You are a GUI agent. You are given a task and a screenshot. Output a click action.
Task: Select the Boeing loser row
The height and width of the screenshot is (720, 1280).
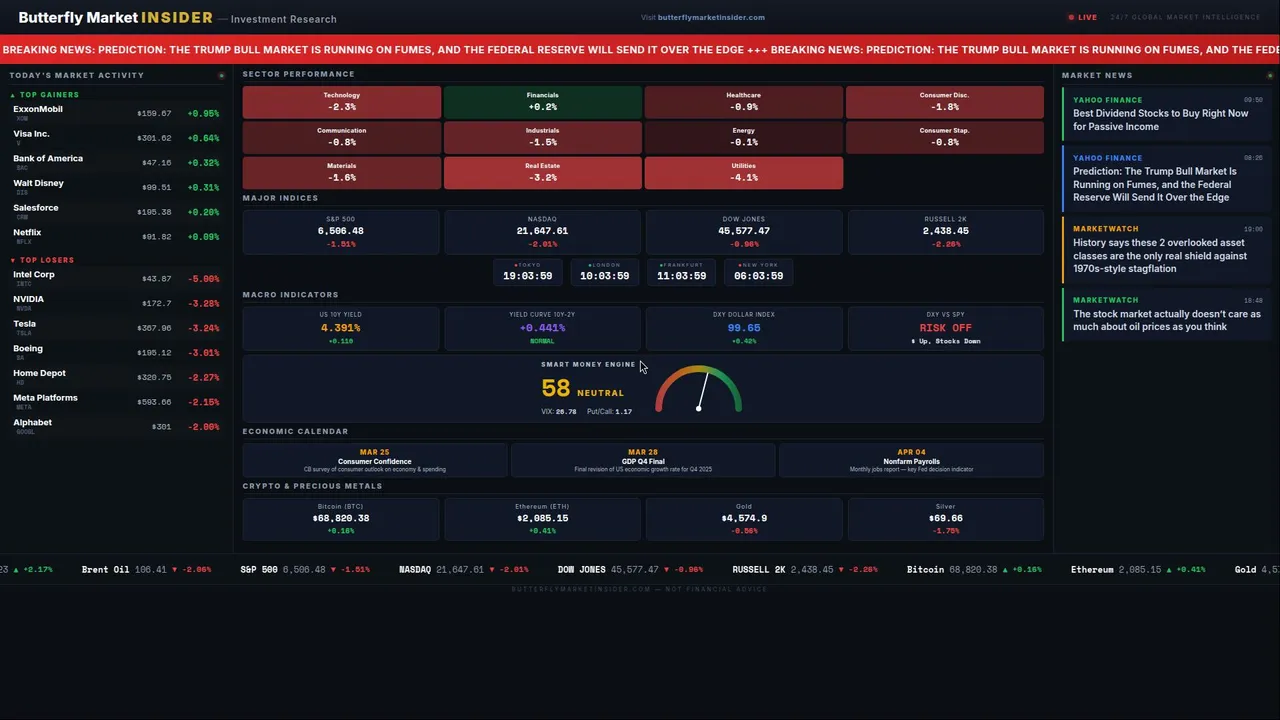tap(116, 352)
